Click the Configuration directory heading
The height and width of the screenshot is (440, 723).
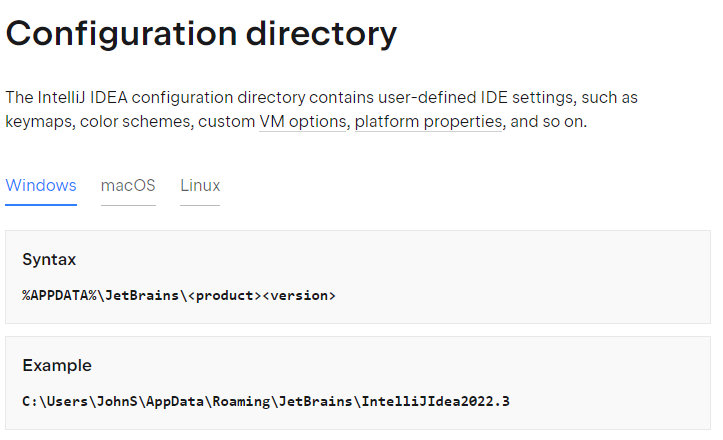(201, 34)
